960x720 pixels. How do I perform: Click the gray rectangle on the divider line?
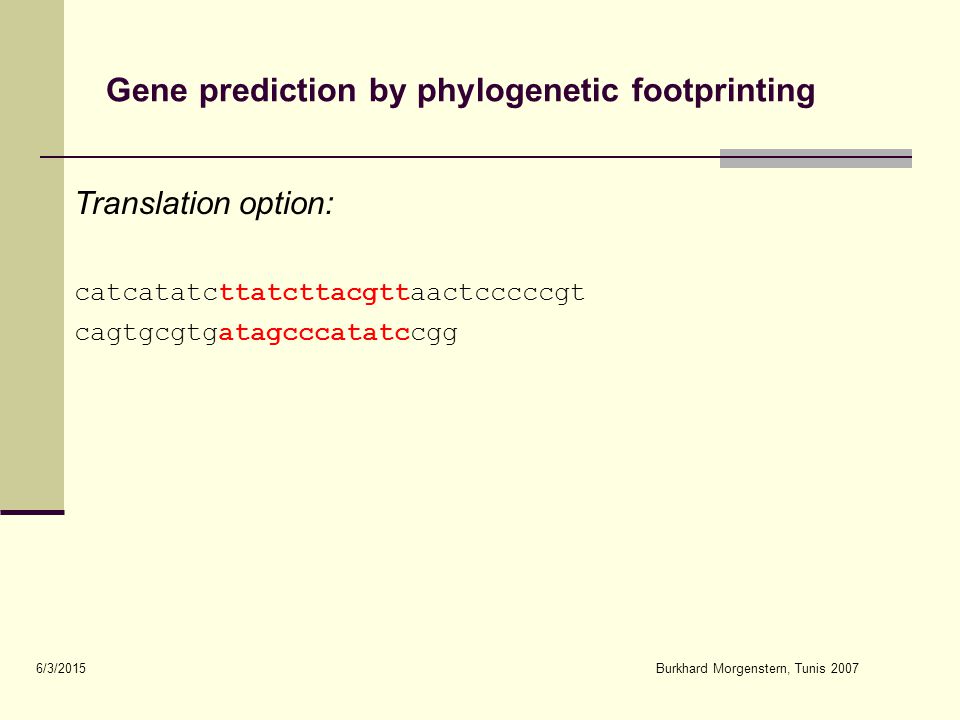(x=816, y=158)
